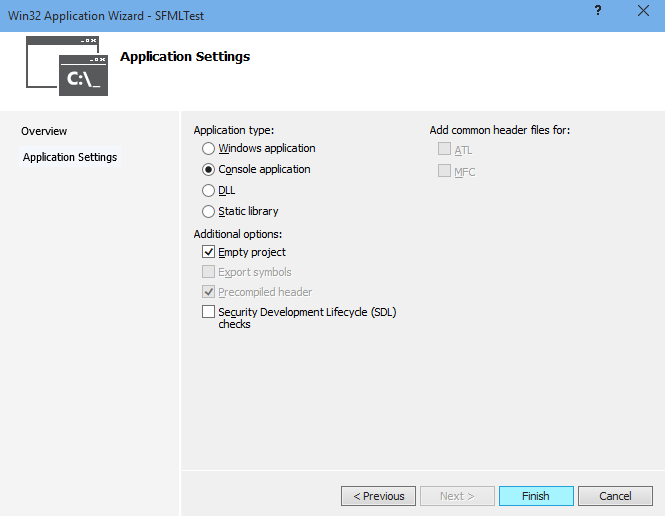Select Console application radio button

coord(208,170)
